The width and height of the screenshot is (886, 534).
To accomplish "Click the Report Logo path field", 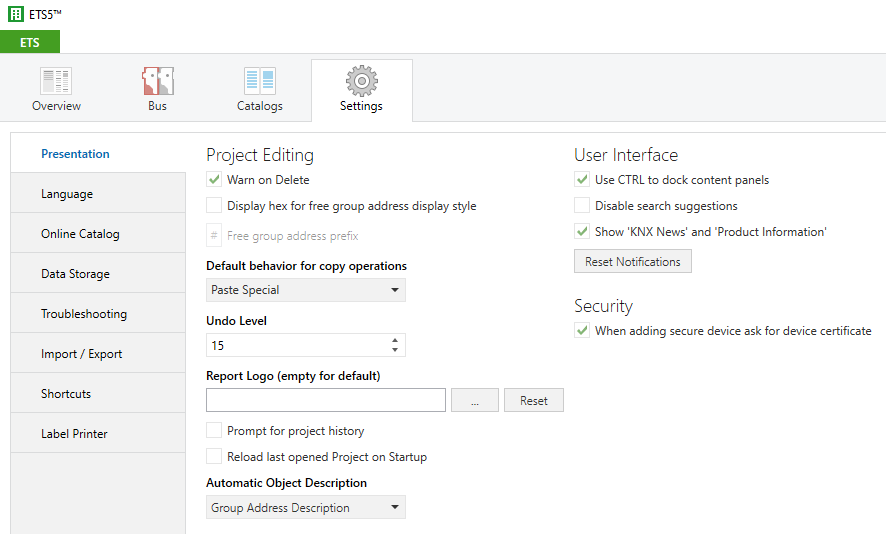I will (x=326, y=400).
